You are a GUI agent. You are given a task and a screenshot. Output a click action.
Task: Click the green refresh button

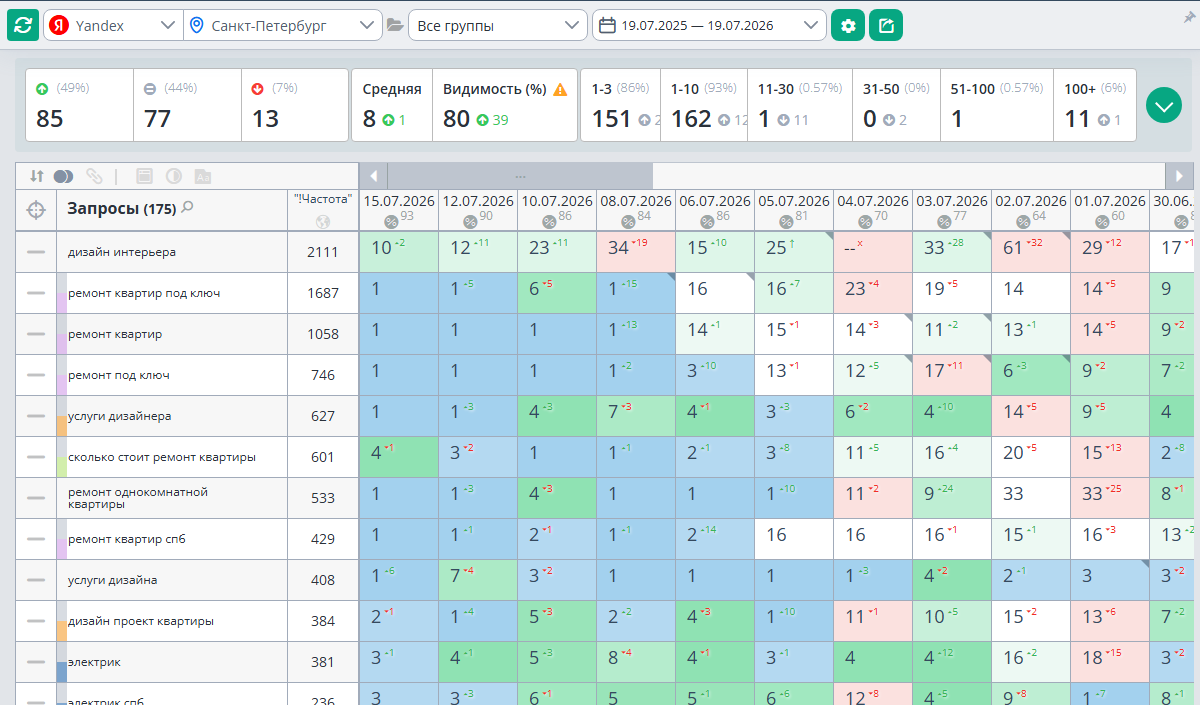click(23, 25)
